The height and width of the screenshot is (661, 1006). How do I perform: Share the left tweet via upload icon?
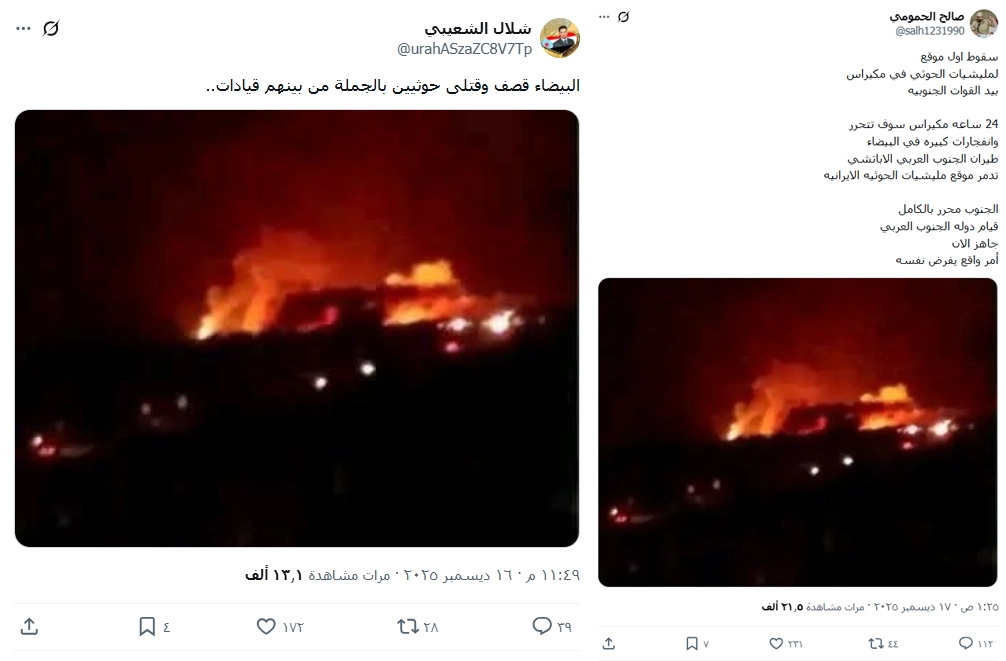coord(30,626)
